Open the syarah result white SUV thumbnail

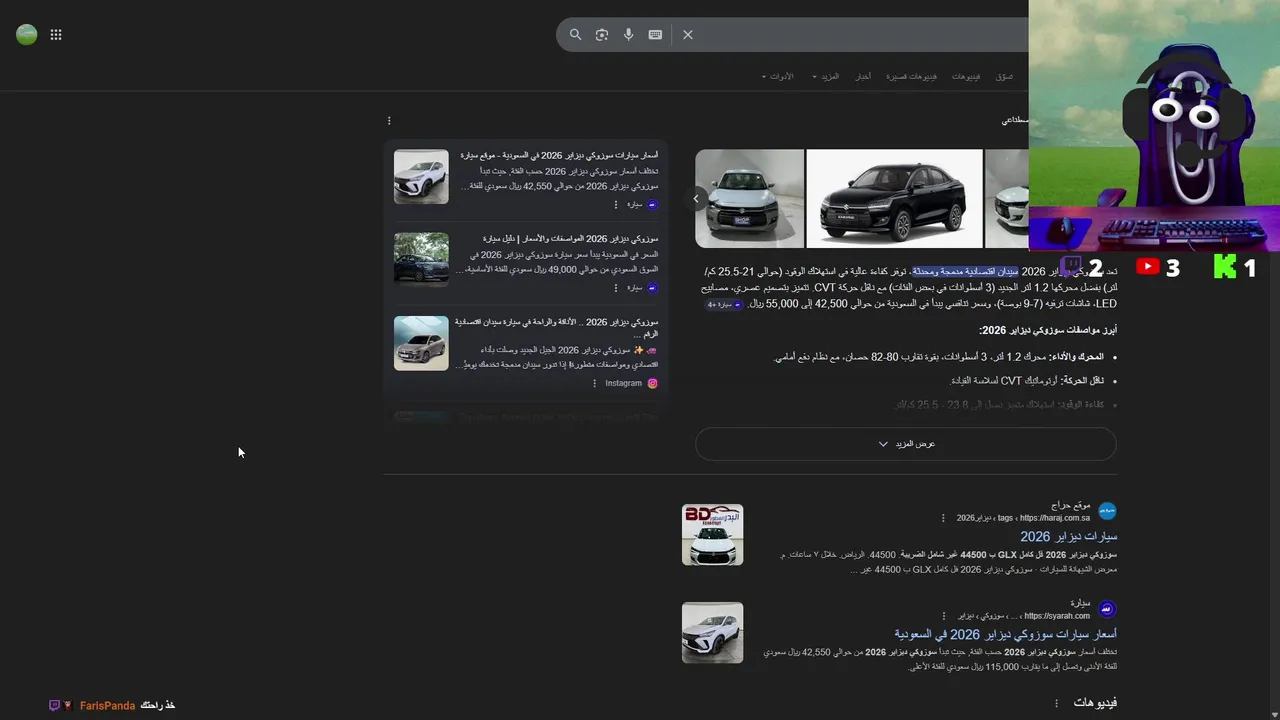pyautogui.click(x=712, y=632)
